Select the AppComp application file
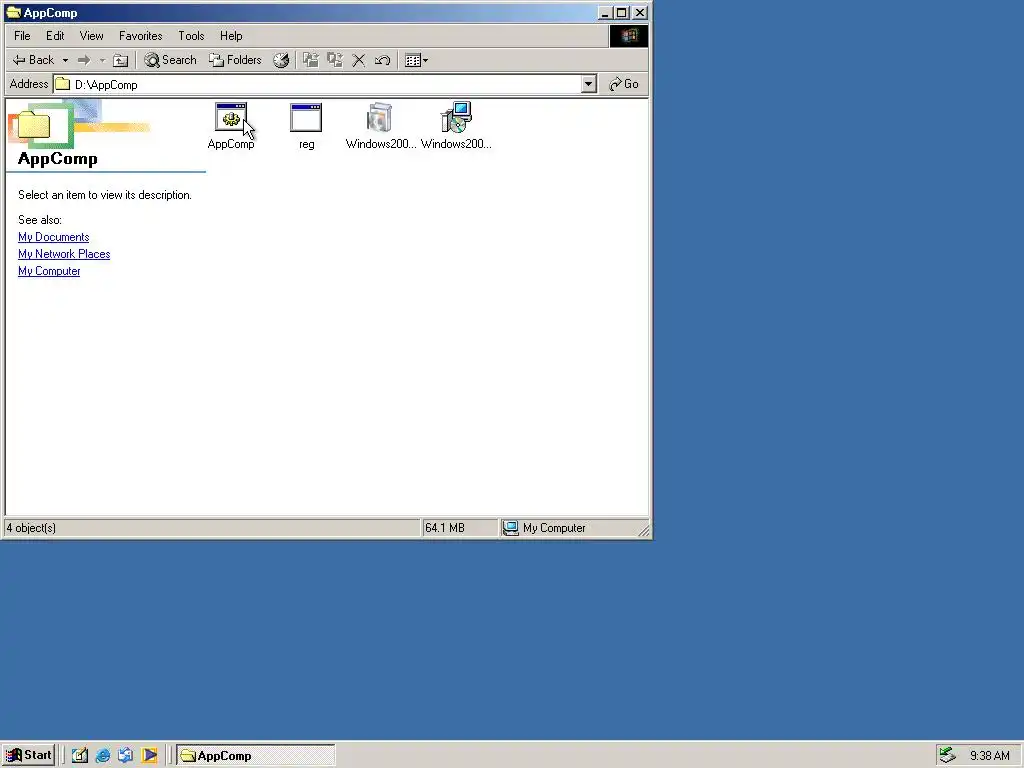 coord(231,126)
